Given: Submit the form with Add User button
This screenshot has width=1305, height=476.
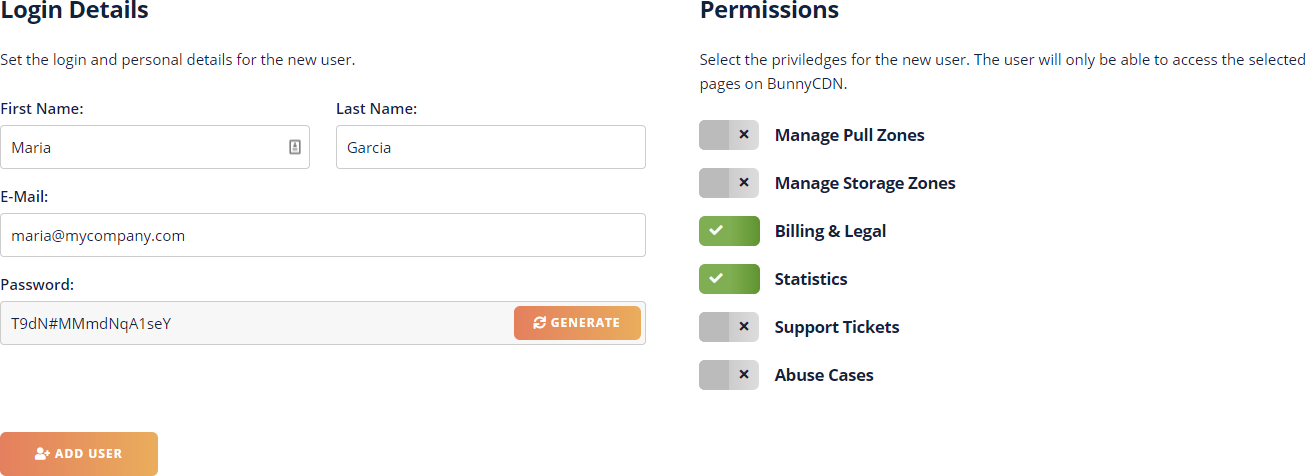Looking at the screenshot, I should coord(79,454).
